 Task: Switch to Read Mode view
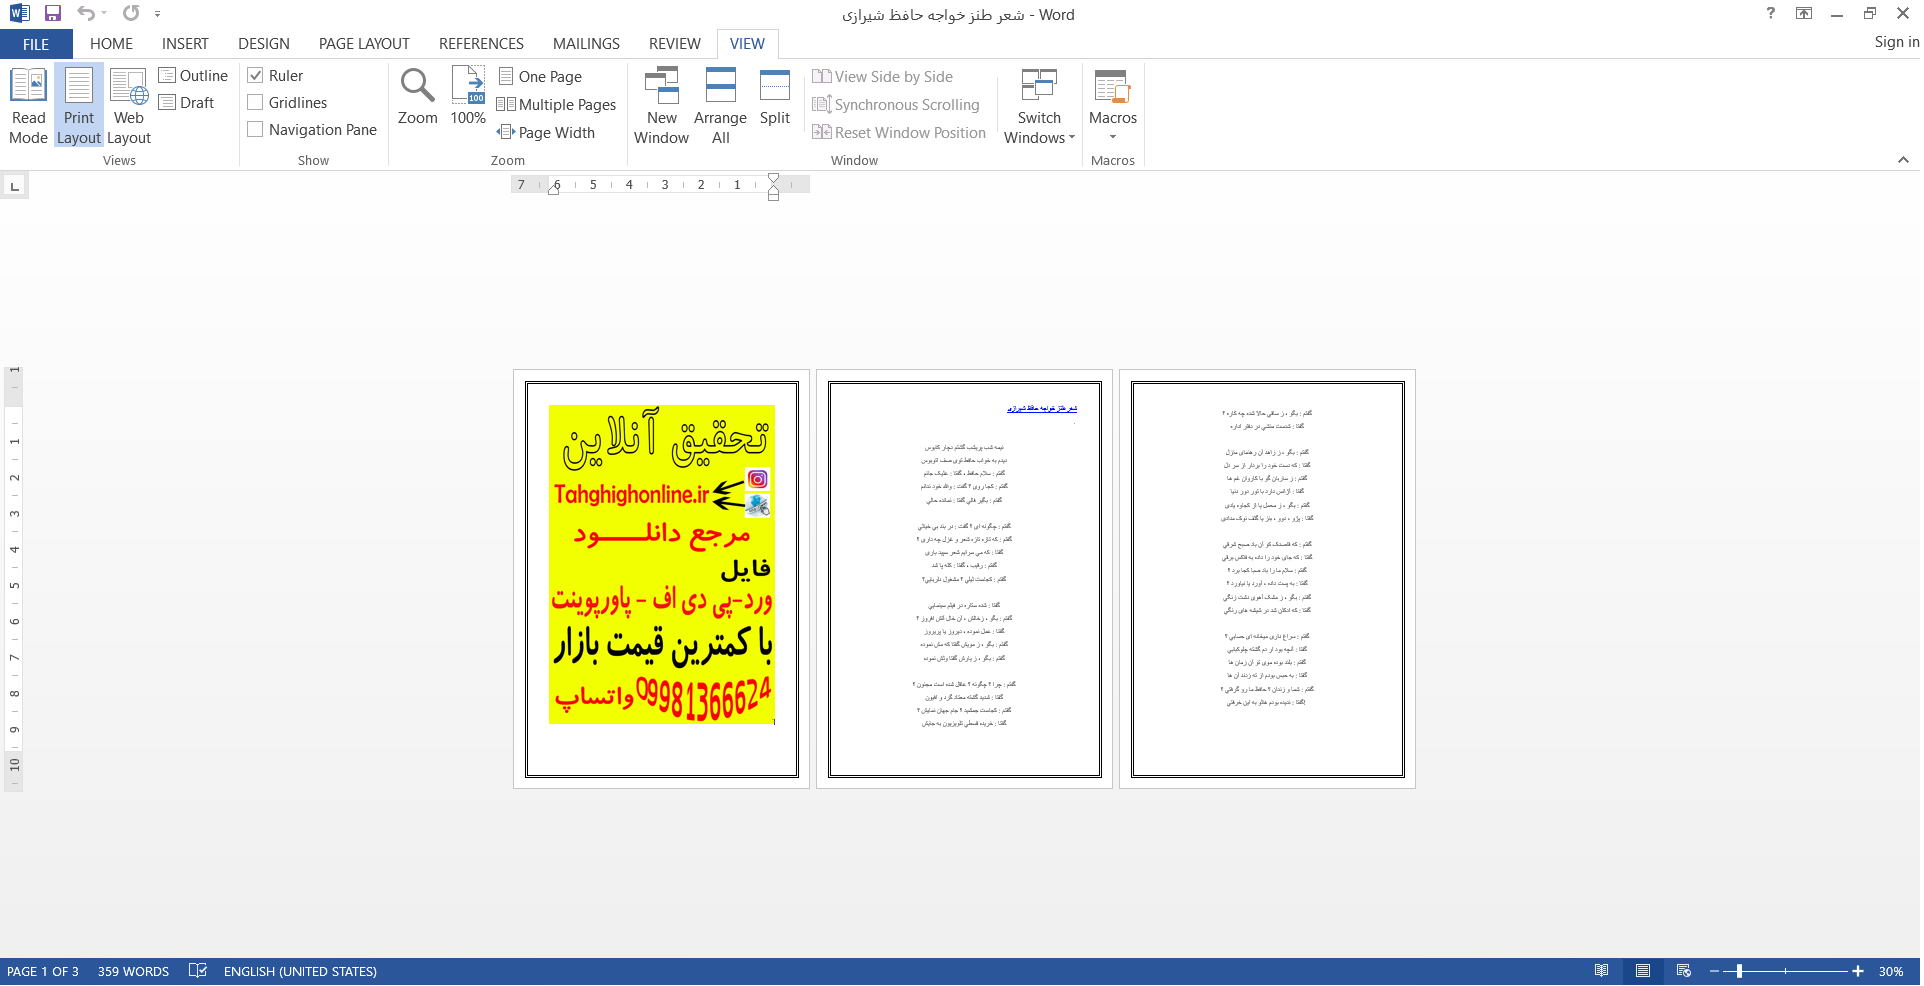28,106
